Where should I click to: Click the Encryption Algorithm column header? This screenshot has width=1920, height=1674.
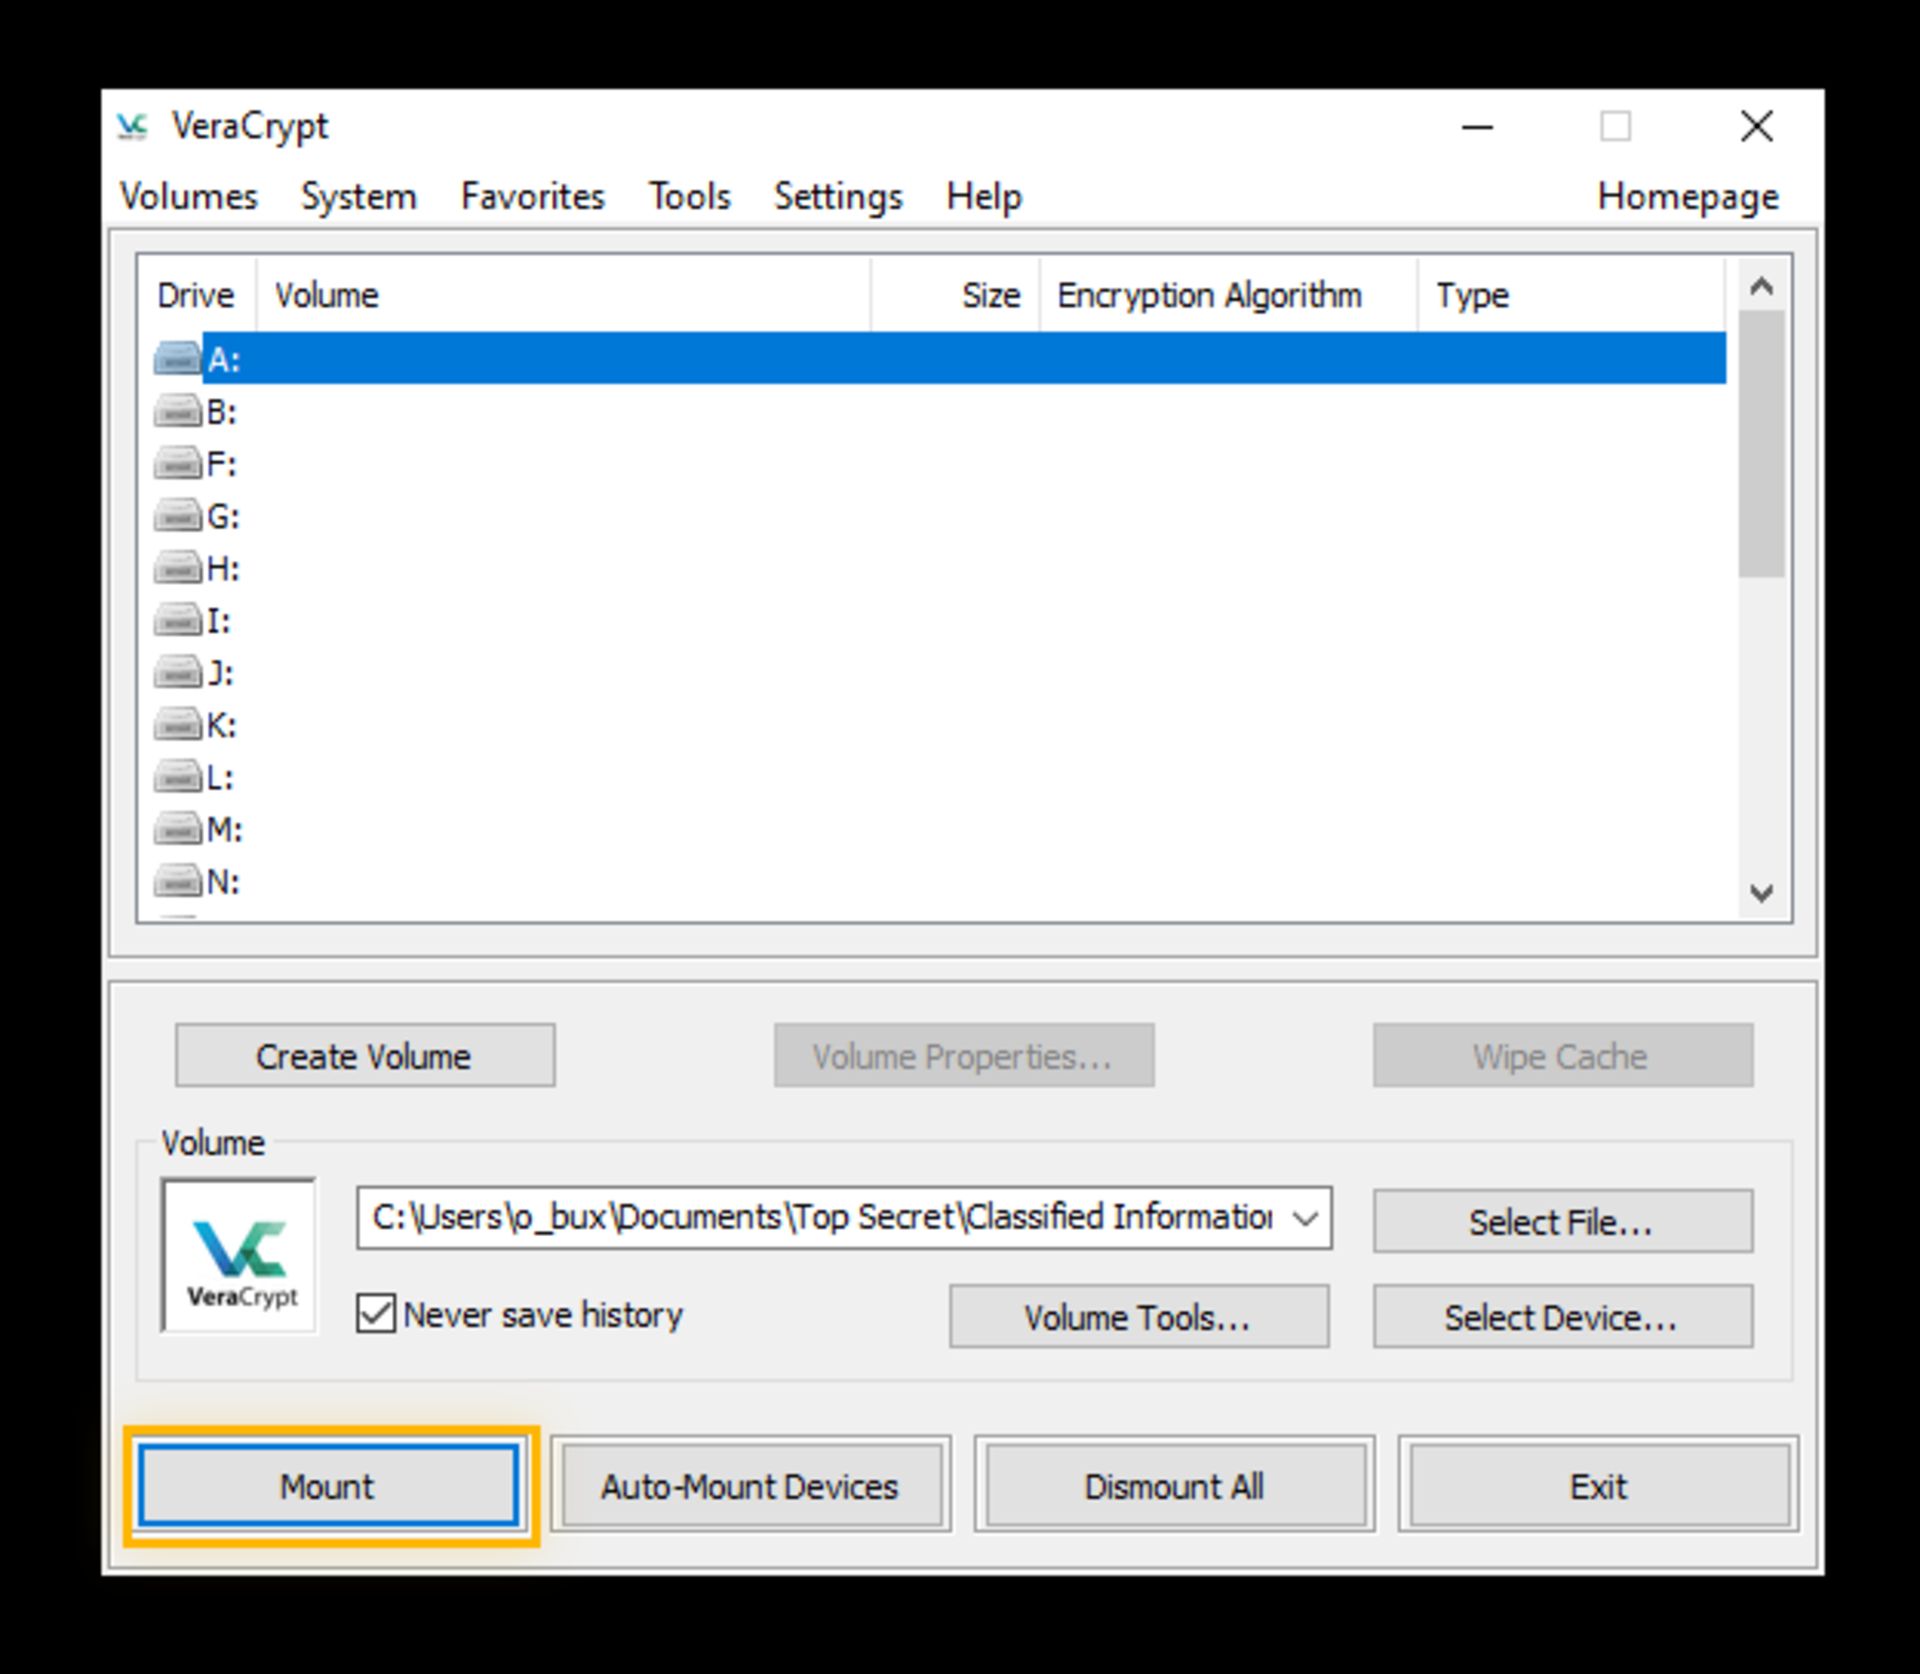[1228, 295]
